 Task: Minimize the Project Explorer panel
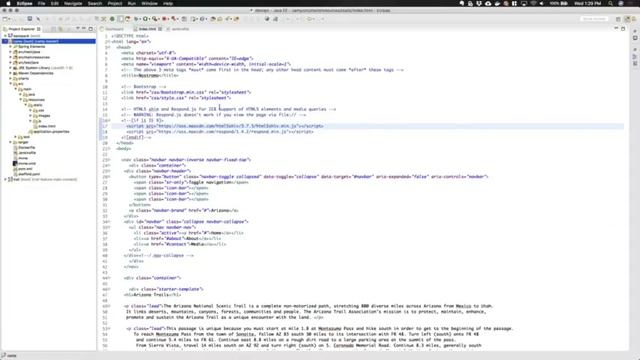click(x=84, y=29)
